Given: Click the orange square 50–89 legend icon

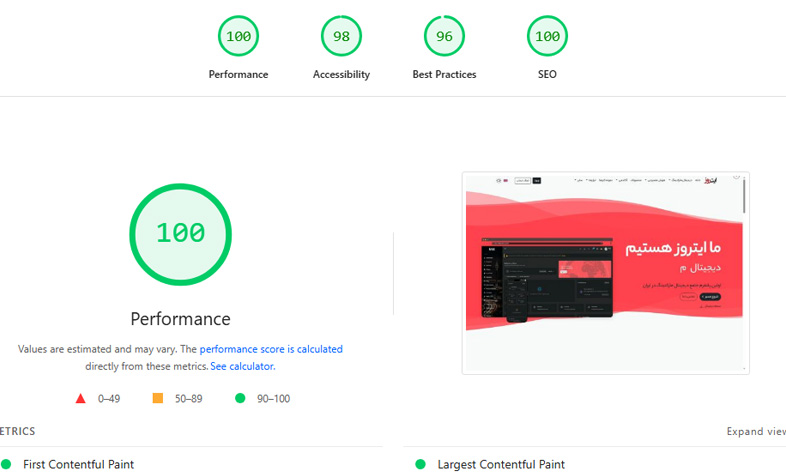Looking at the screenshot, I should point(157,398).
